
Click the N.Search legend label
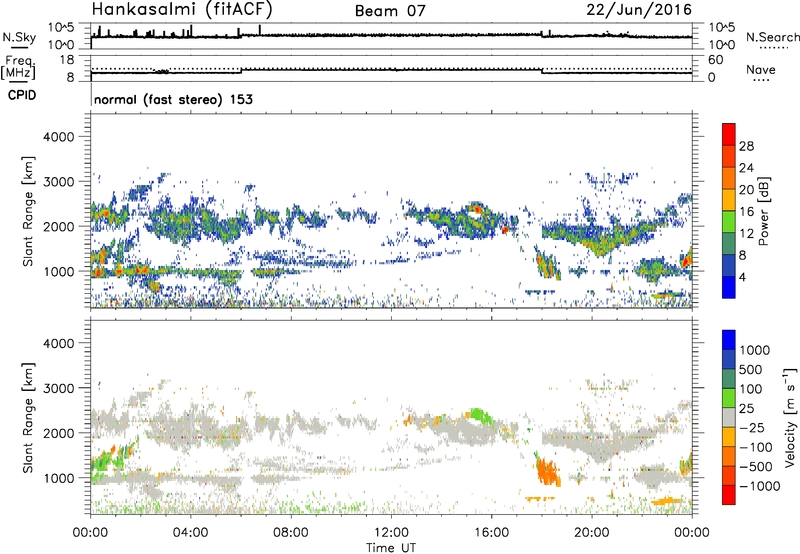point(773,37)
